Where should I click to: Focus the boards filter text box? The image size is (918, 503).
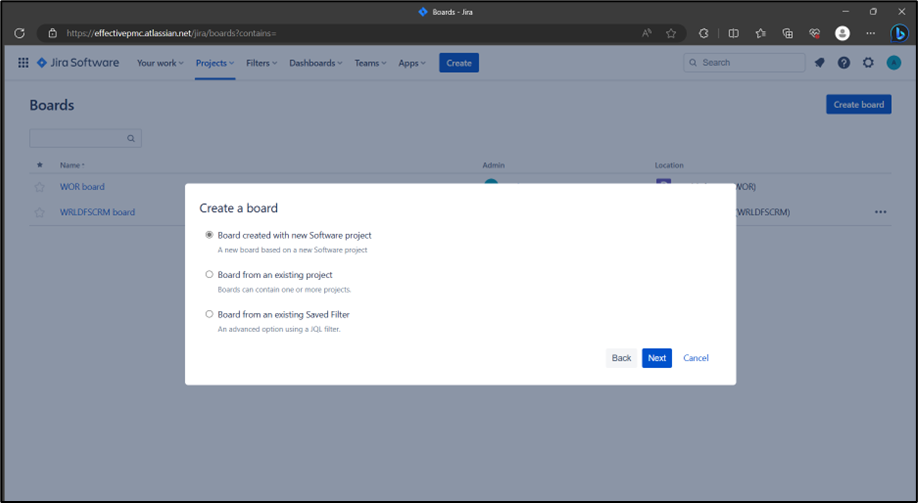point(85,138)
